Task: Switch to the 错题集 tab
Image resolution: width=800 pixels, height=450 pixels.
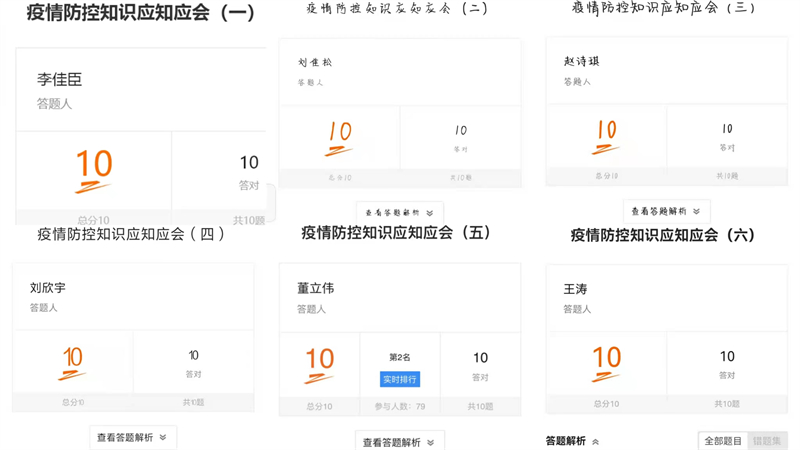Action: coord(767,441)
